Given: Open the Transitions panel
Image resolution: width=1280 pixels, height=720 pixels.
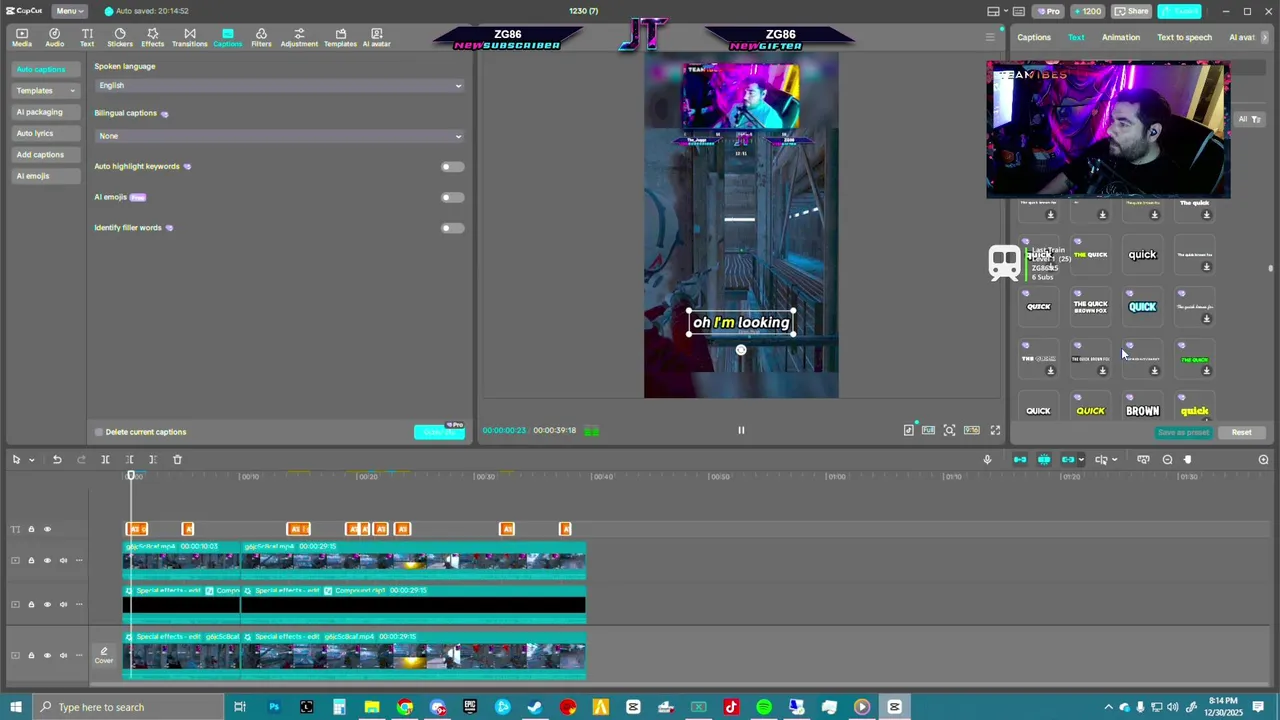Looking at the screenshot, I should pos(189,38).
